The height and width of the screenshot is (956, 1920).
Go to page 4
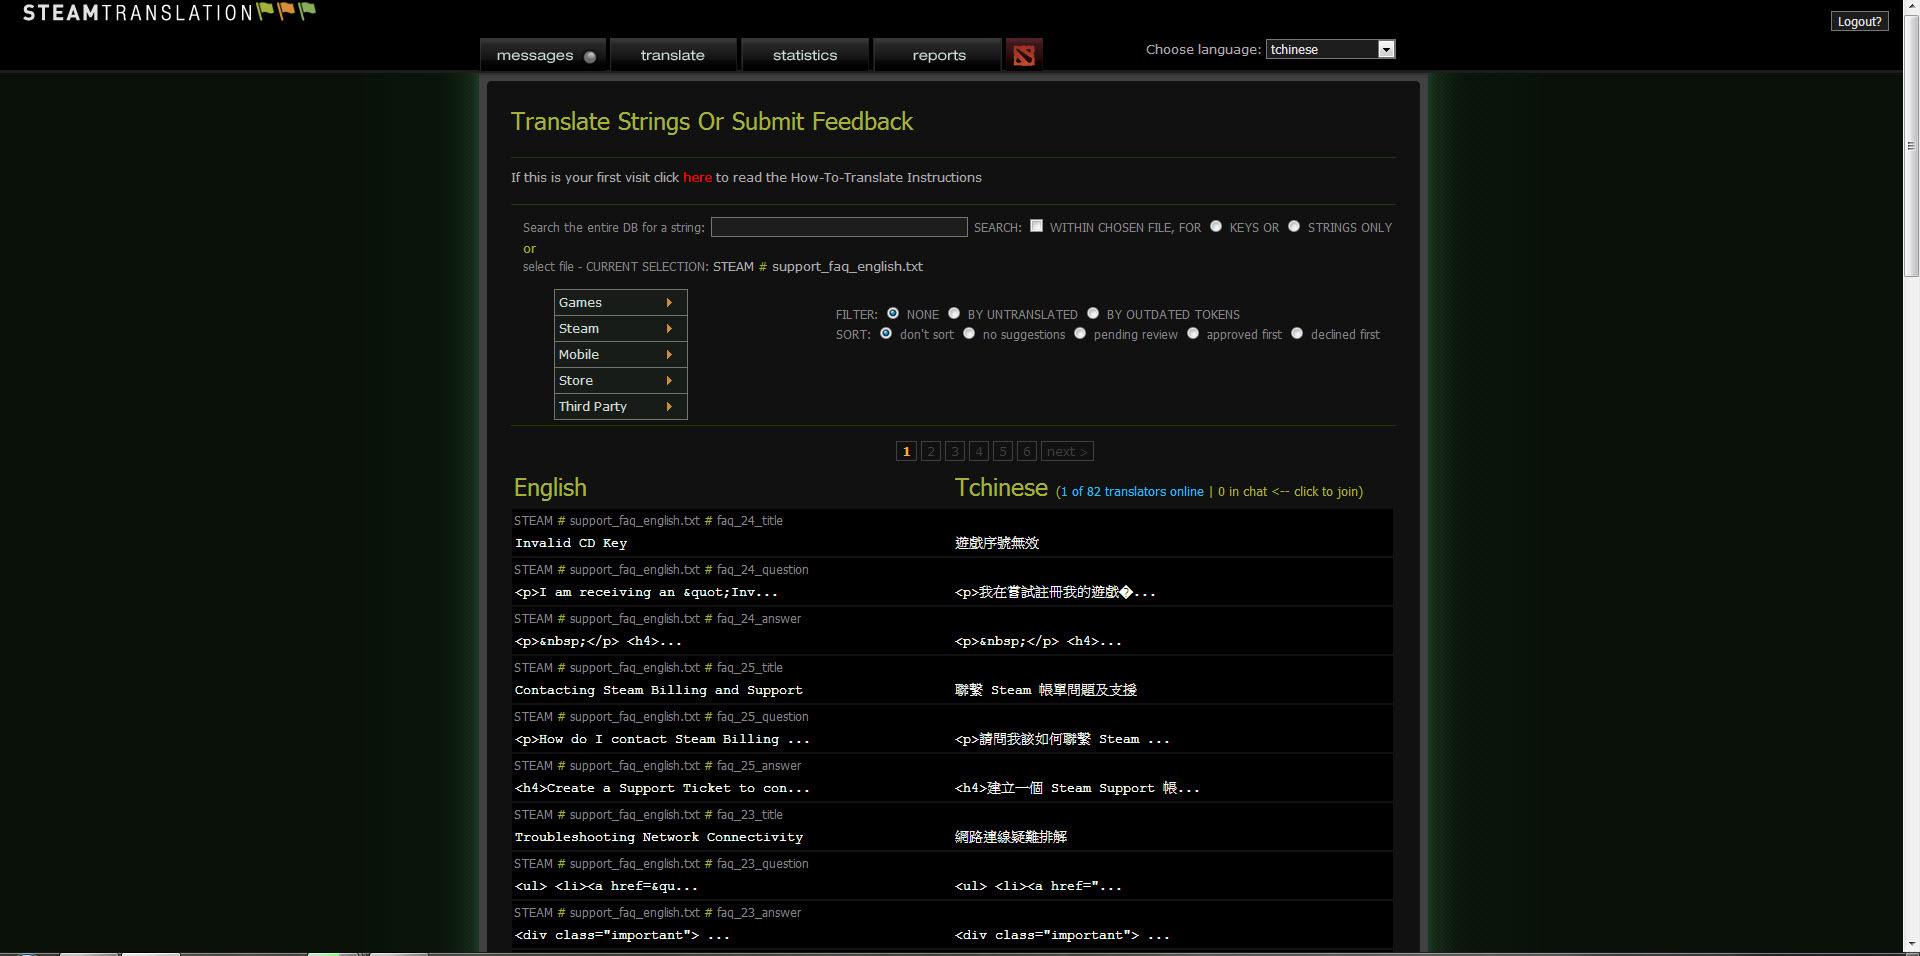979,451
